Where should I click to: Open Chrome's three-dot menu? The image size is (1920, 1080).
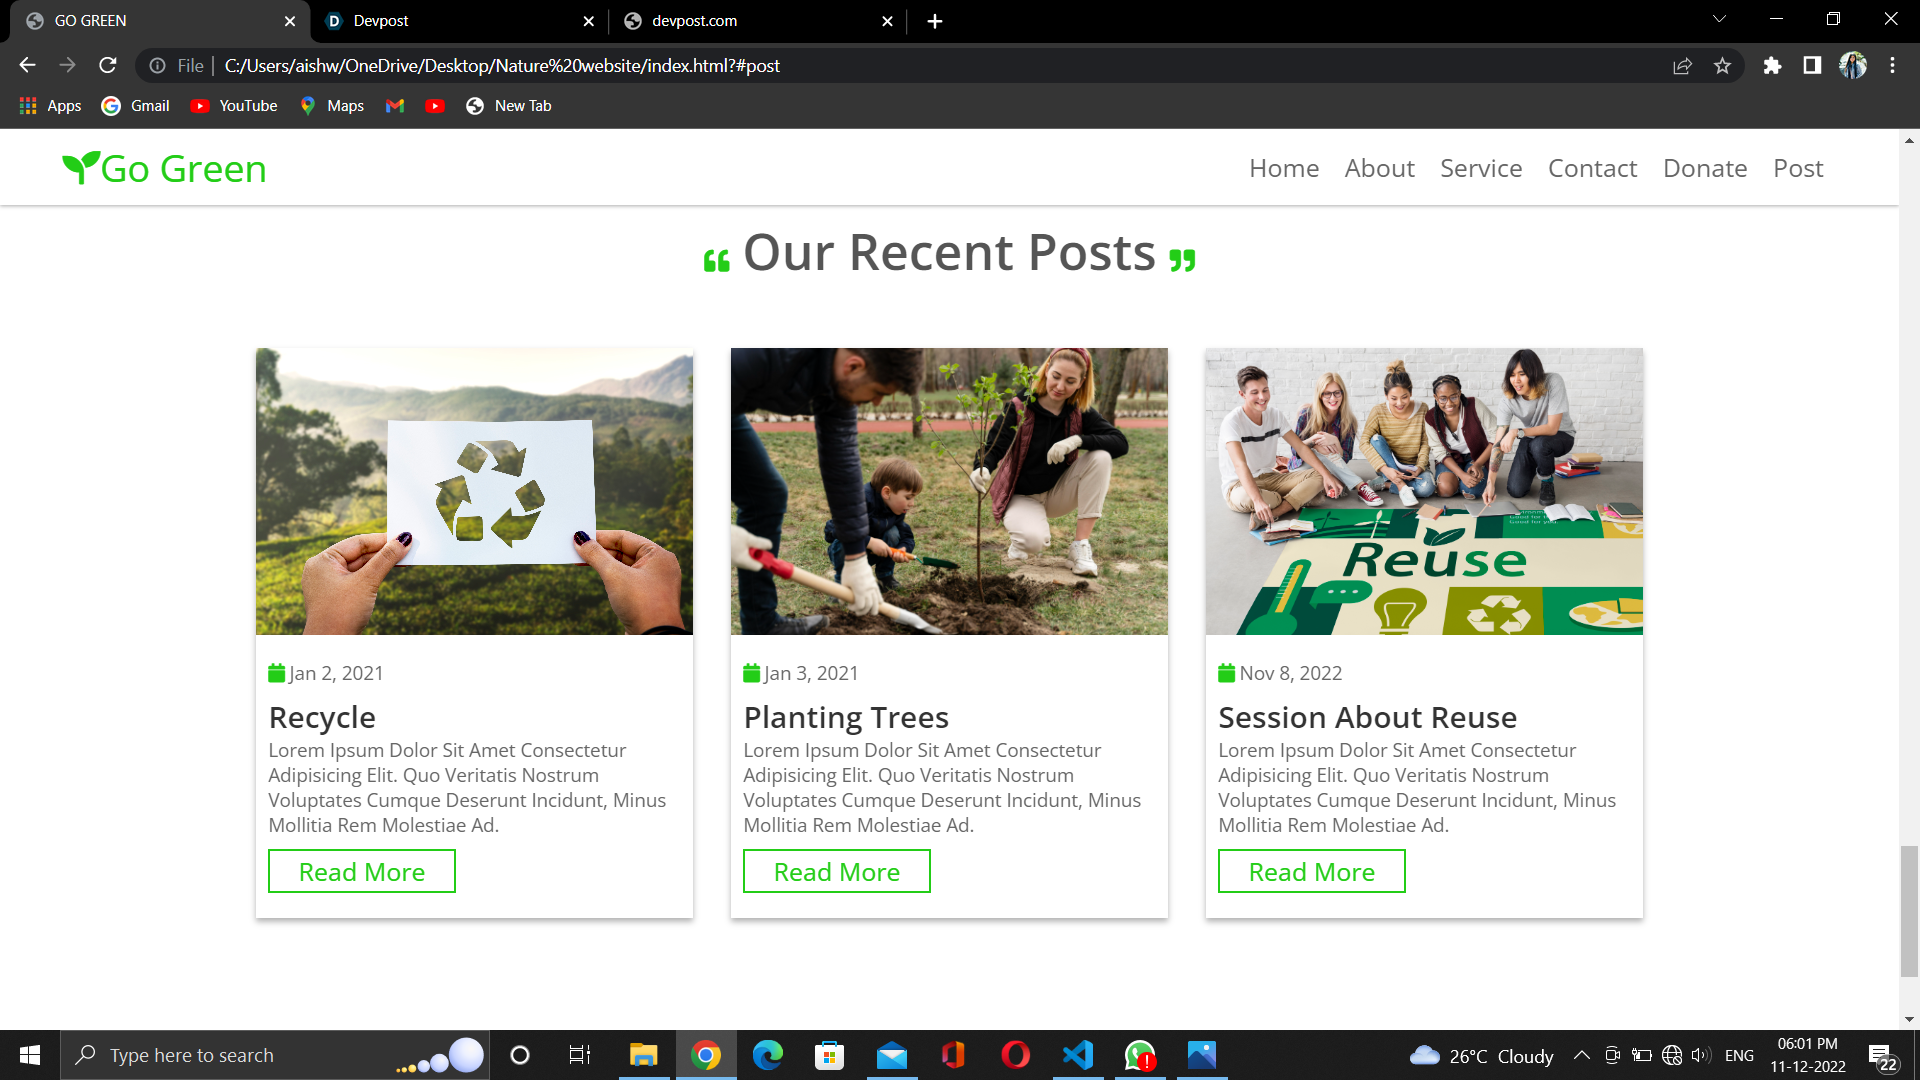(1892, 66)
